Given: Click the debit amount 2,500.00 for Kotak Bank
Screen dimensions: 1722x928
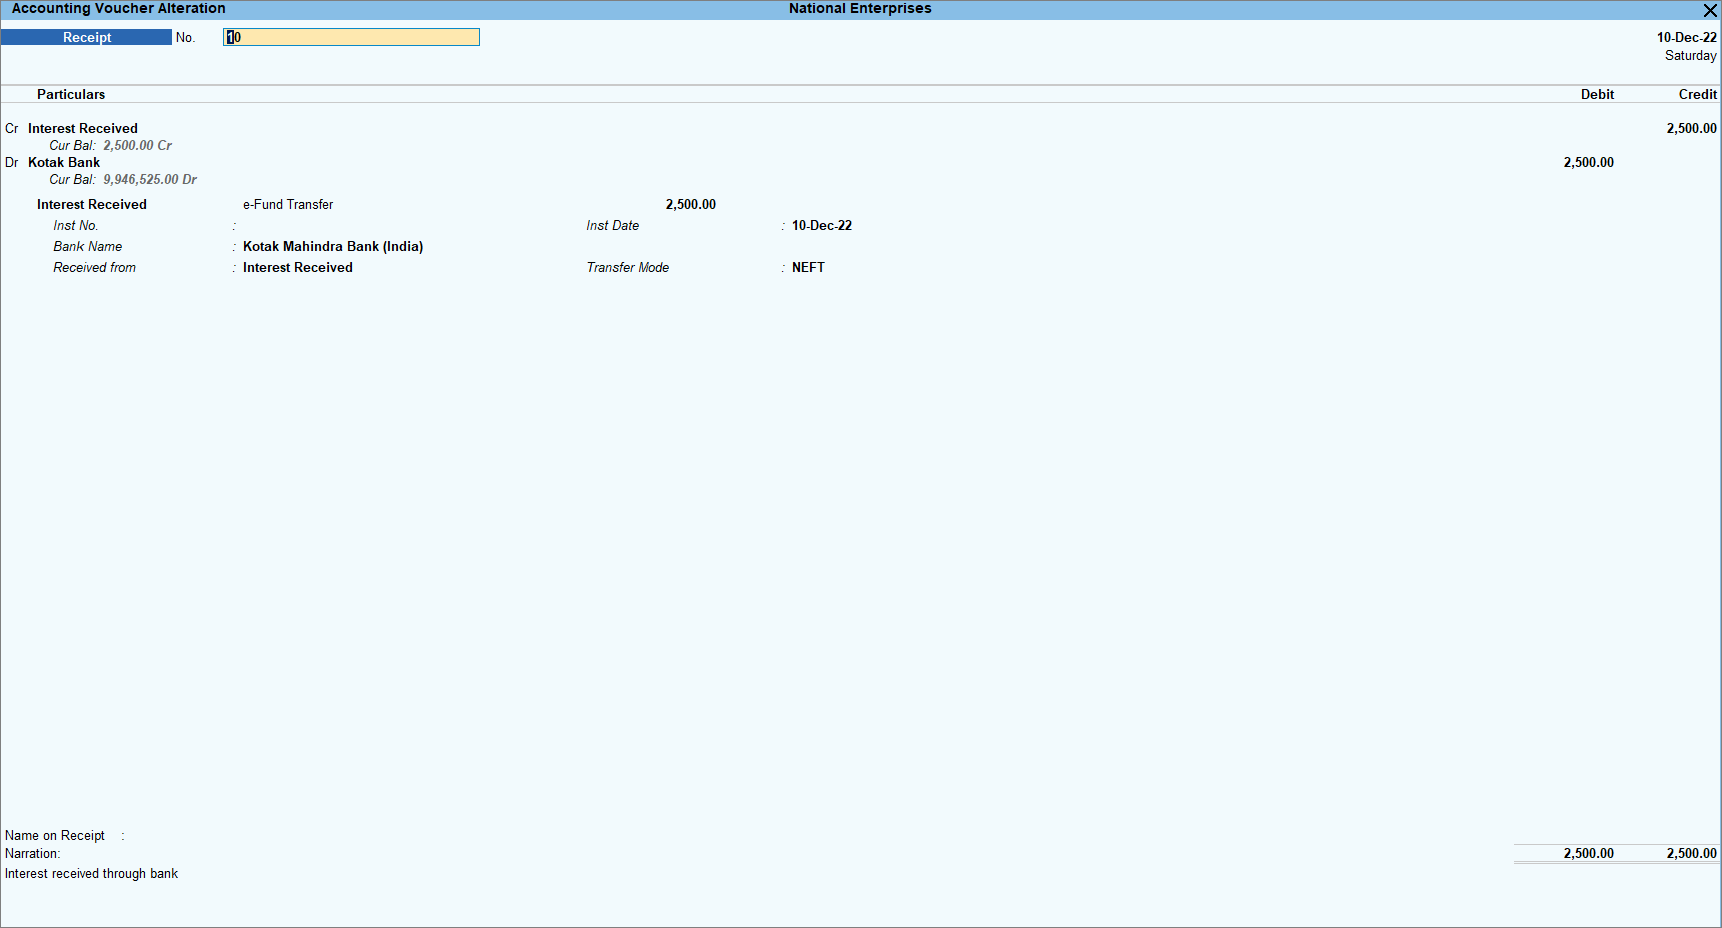Looking at the screenshot, I should pos(1588,162).
